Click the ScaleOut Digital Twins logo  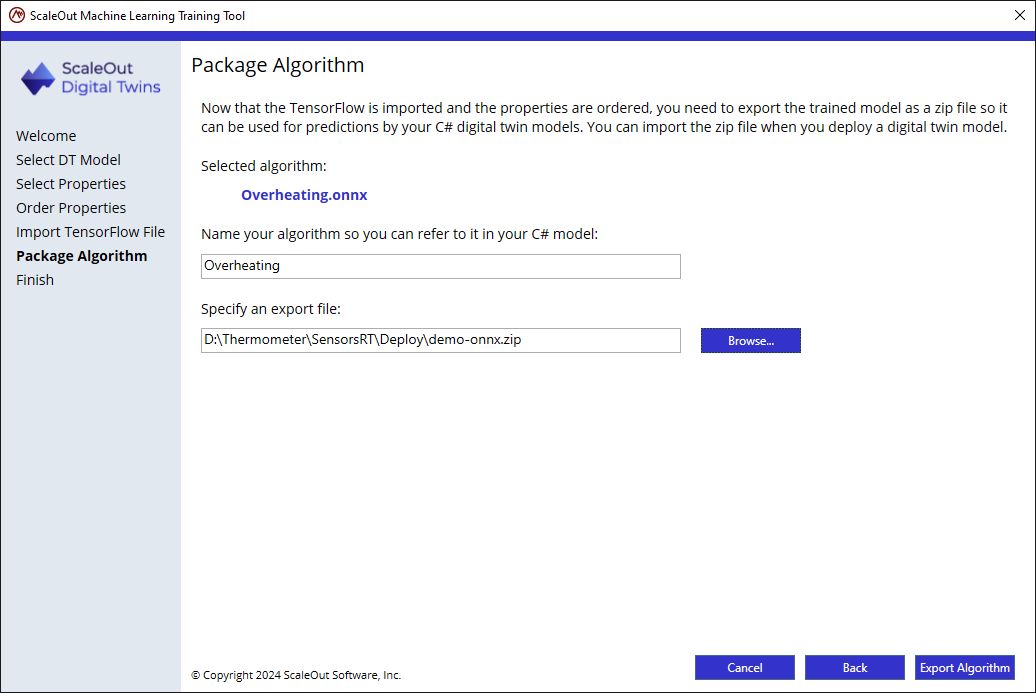click(x=91, y=78)
